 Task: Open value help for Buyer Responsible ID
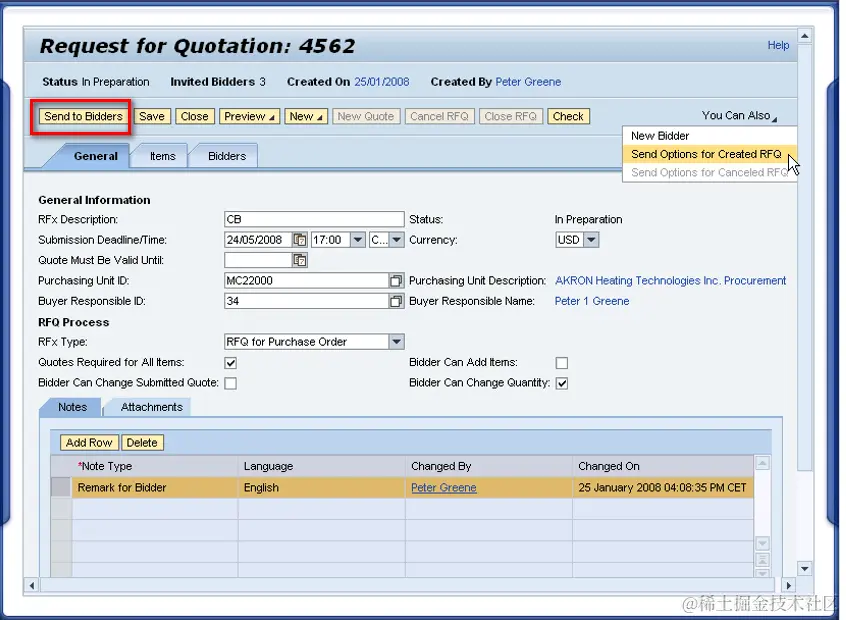click(x=396, y=301)
